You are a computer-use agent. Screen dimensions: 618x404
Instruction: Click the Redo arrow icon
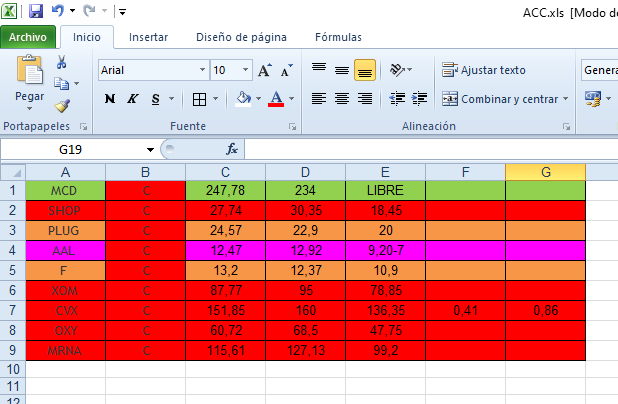(x=89, y=11)
